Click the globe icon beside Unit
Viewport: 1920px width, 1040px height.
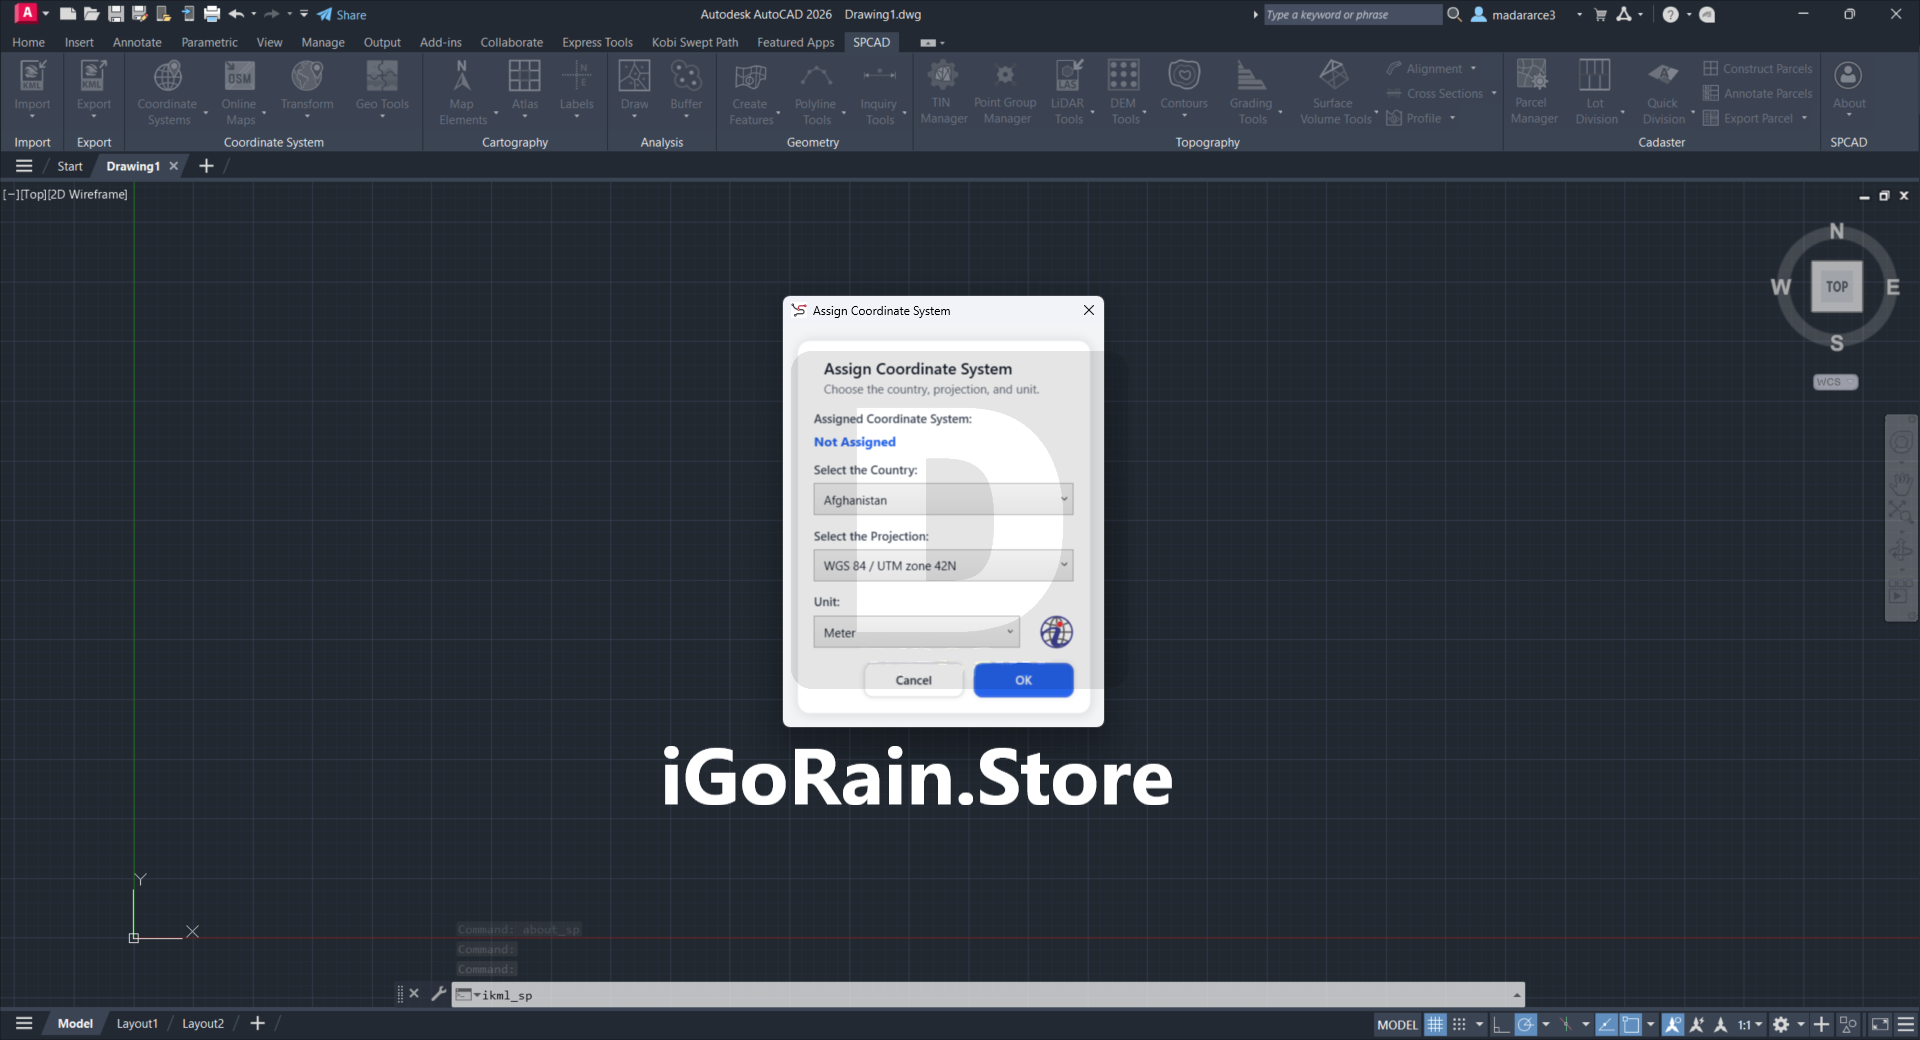coord(1056,632)
